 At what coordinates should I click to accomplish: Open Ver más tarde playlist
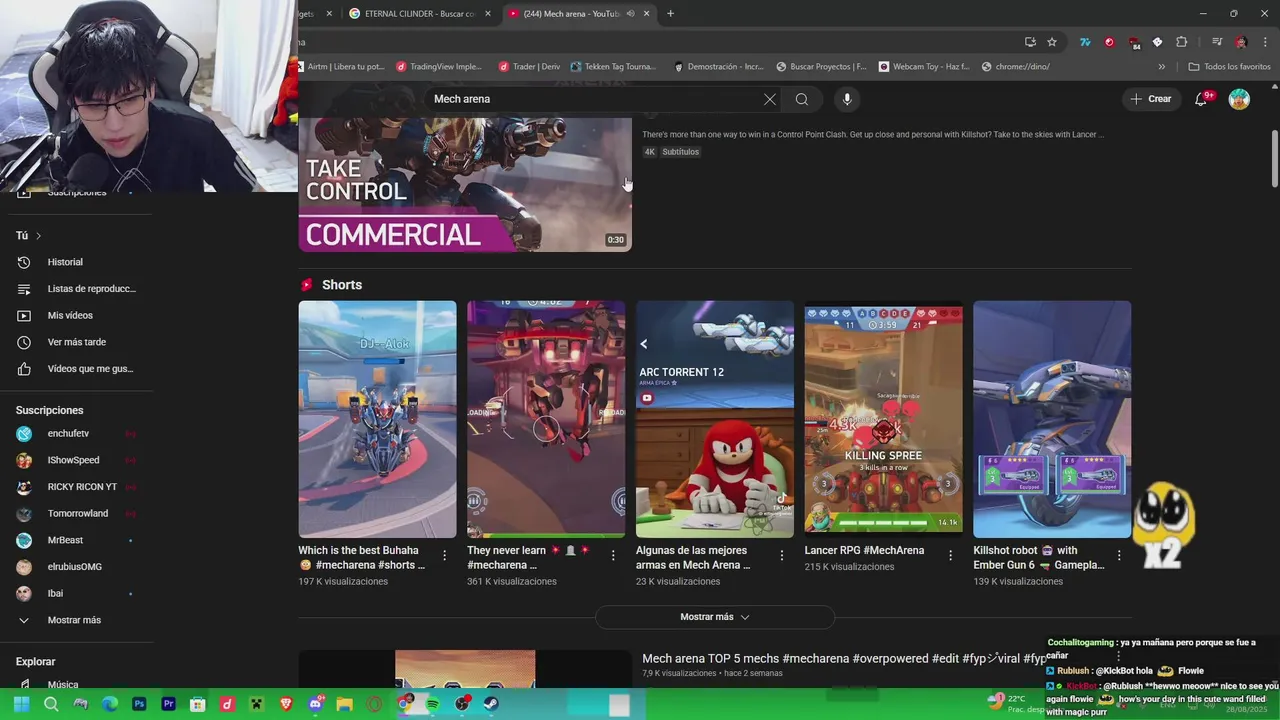(x=77, y=342)
